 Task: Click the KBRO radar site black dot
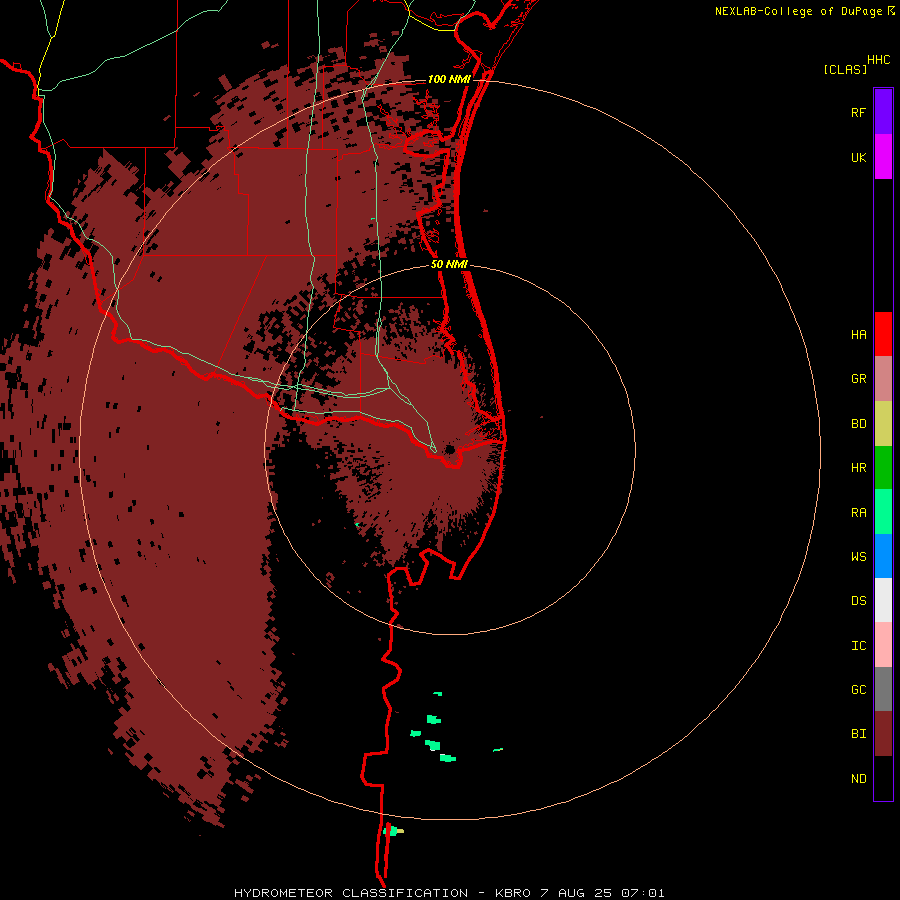(x=450, y=449)
